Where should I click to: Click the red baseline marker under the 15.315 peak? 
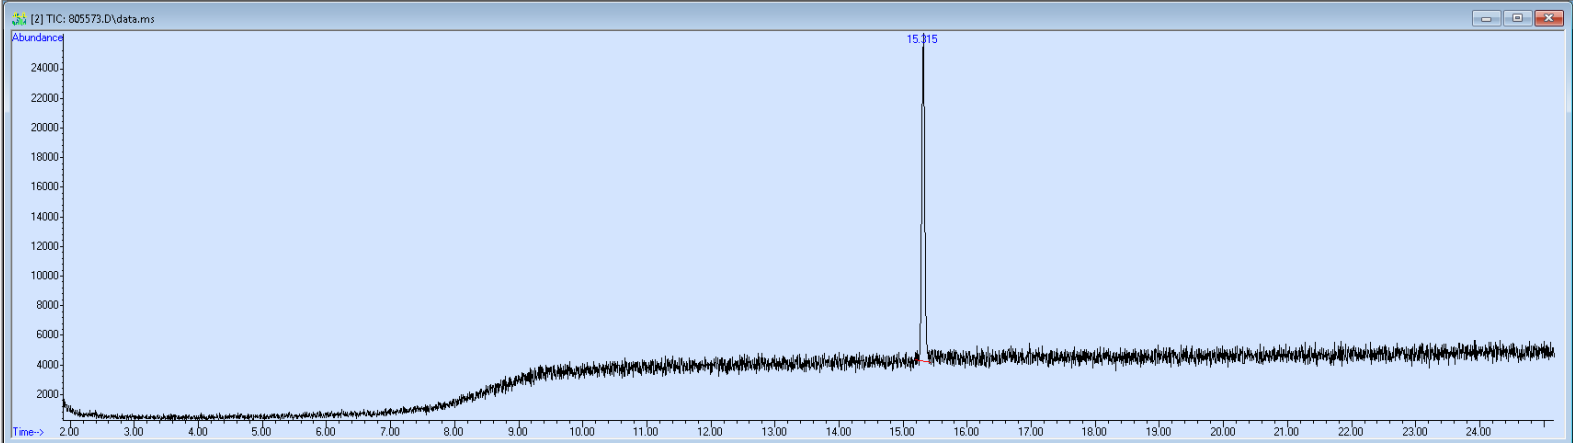(924, 361)
